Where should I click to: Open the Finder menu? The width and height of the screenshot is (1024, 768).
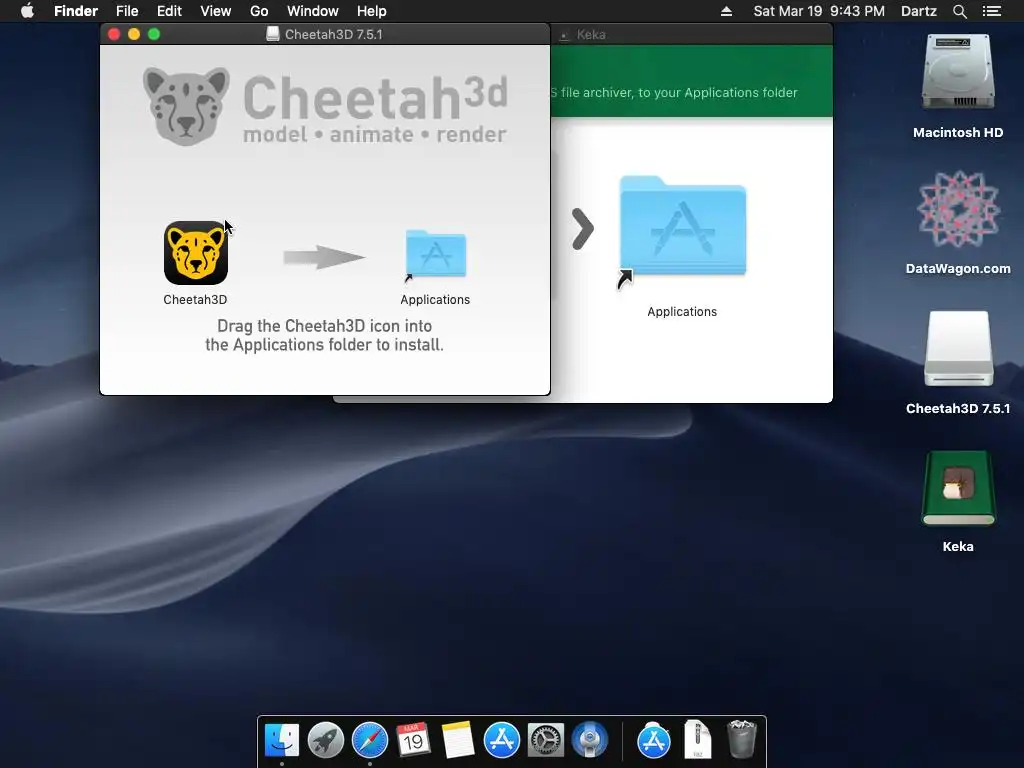click(x=76, y=11)
